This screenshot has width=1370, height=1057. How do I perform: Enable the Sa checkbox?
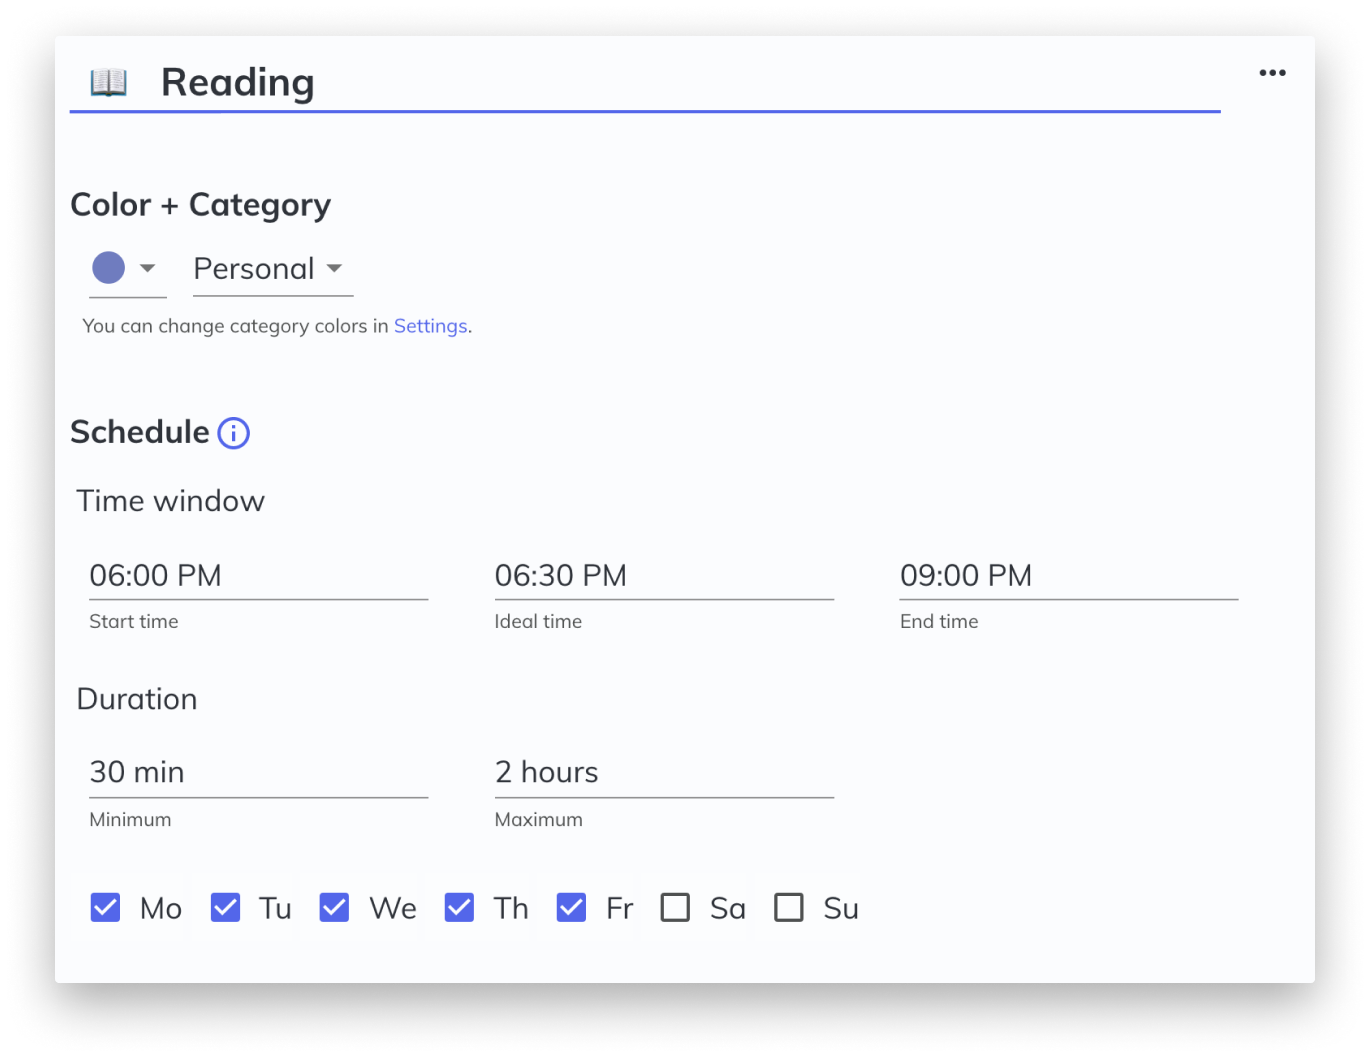(x=675, y=908)
